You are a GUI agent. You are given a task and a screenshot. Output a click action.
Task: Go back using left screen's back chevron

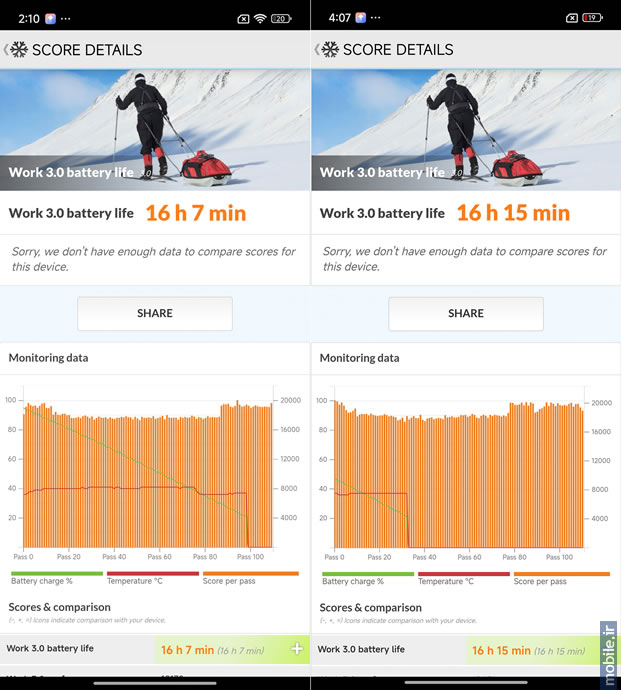click(6, 50)
